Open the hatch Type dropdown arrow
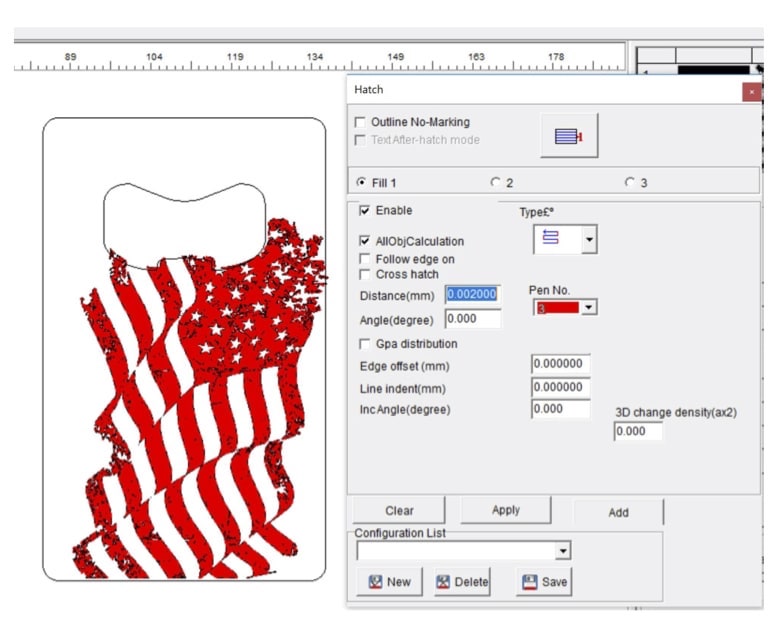 [589, 240]
